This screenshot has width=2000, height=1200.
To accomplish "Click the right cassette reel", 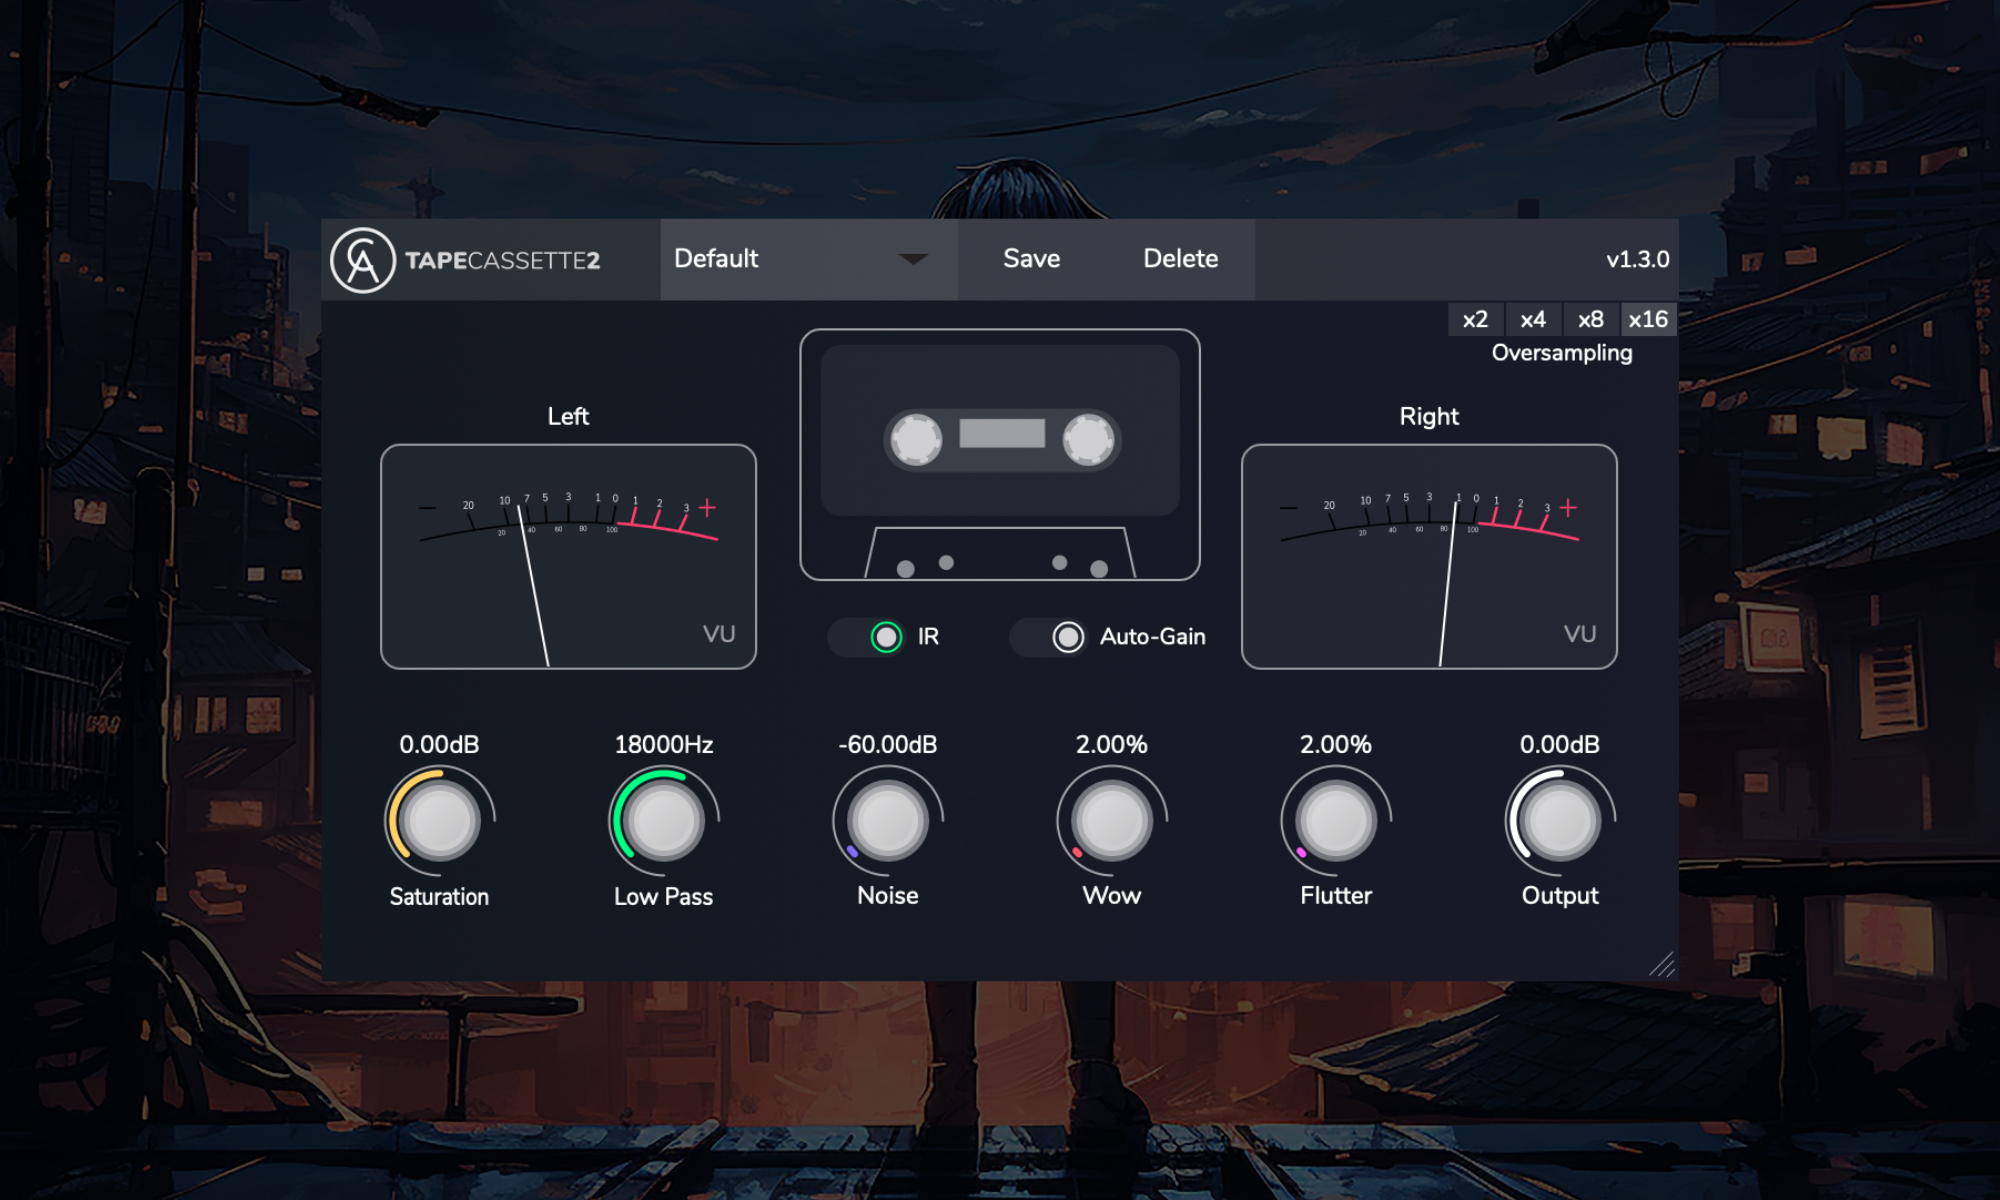I will 1088,440.
